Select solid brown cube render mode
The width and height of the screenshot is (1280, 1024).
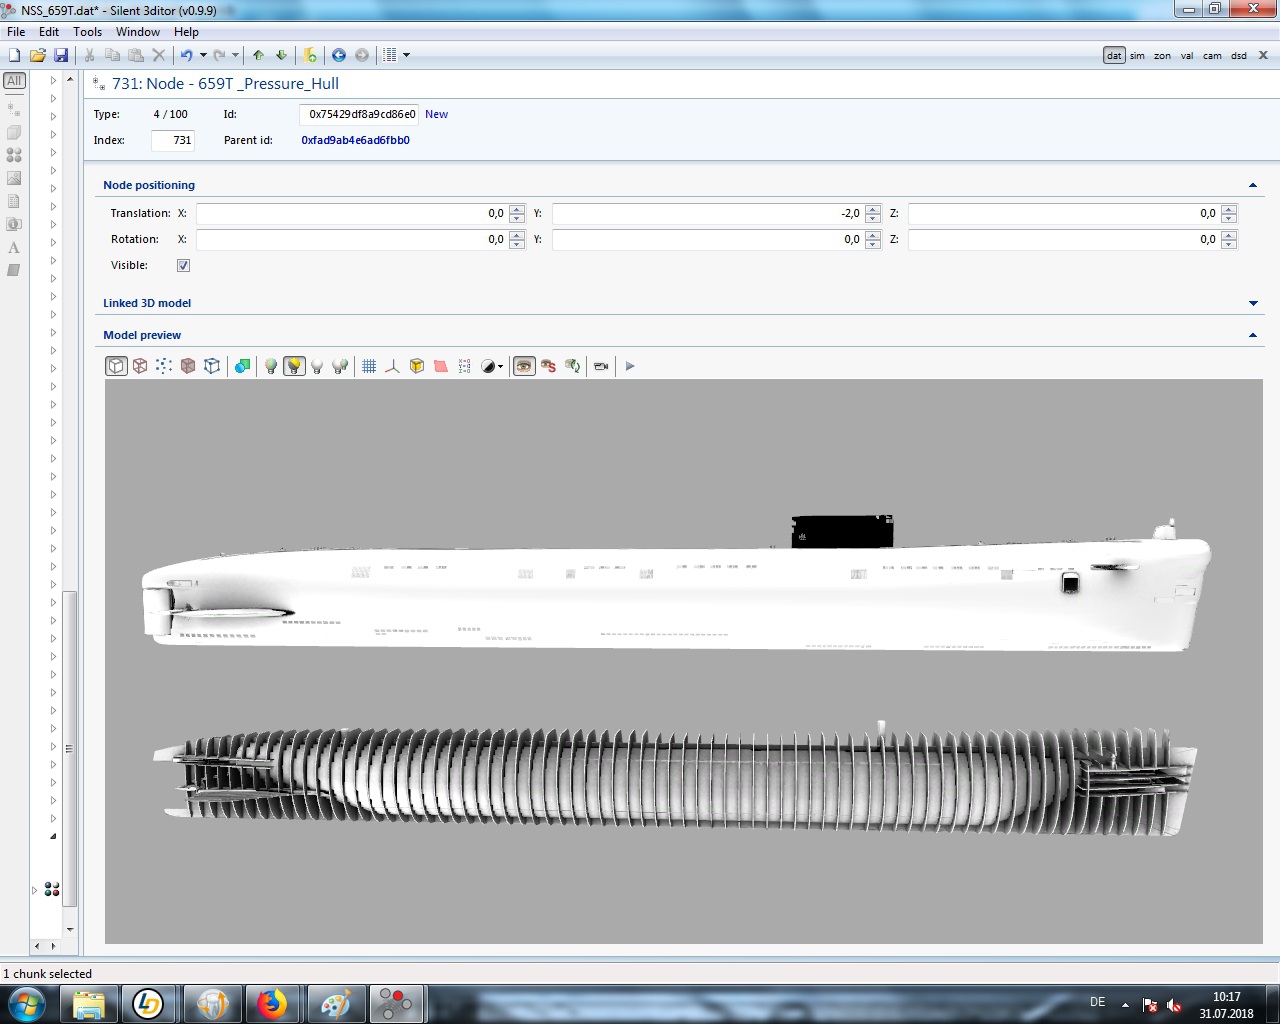188,366
